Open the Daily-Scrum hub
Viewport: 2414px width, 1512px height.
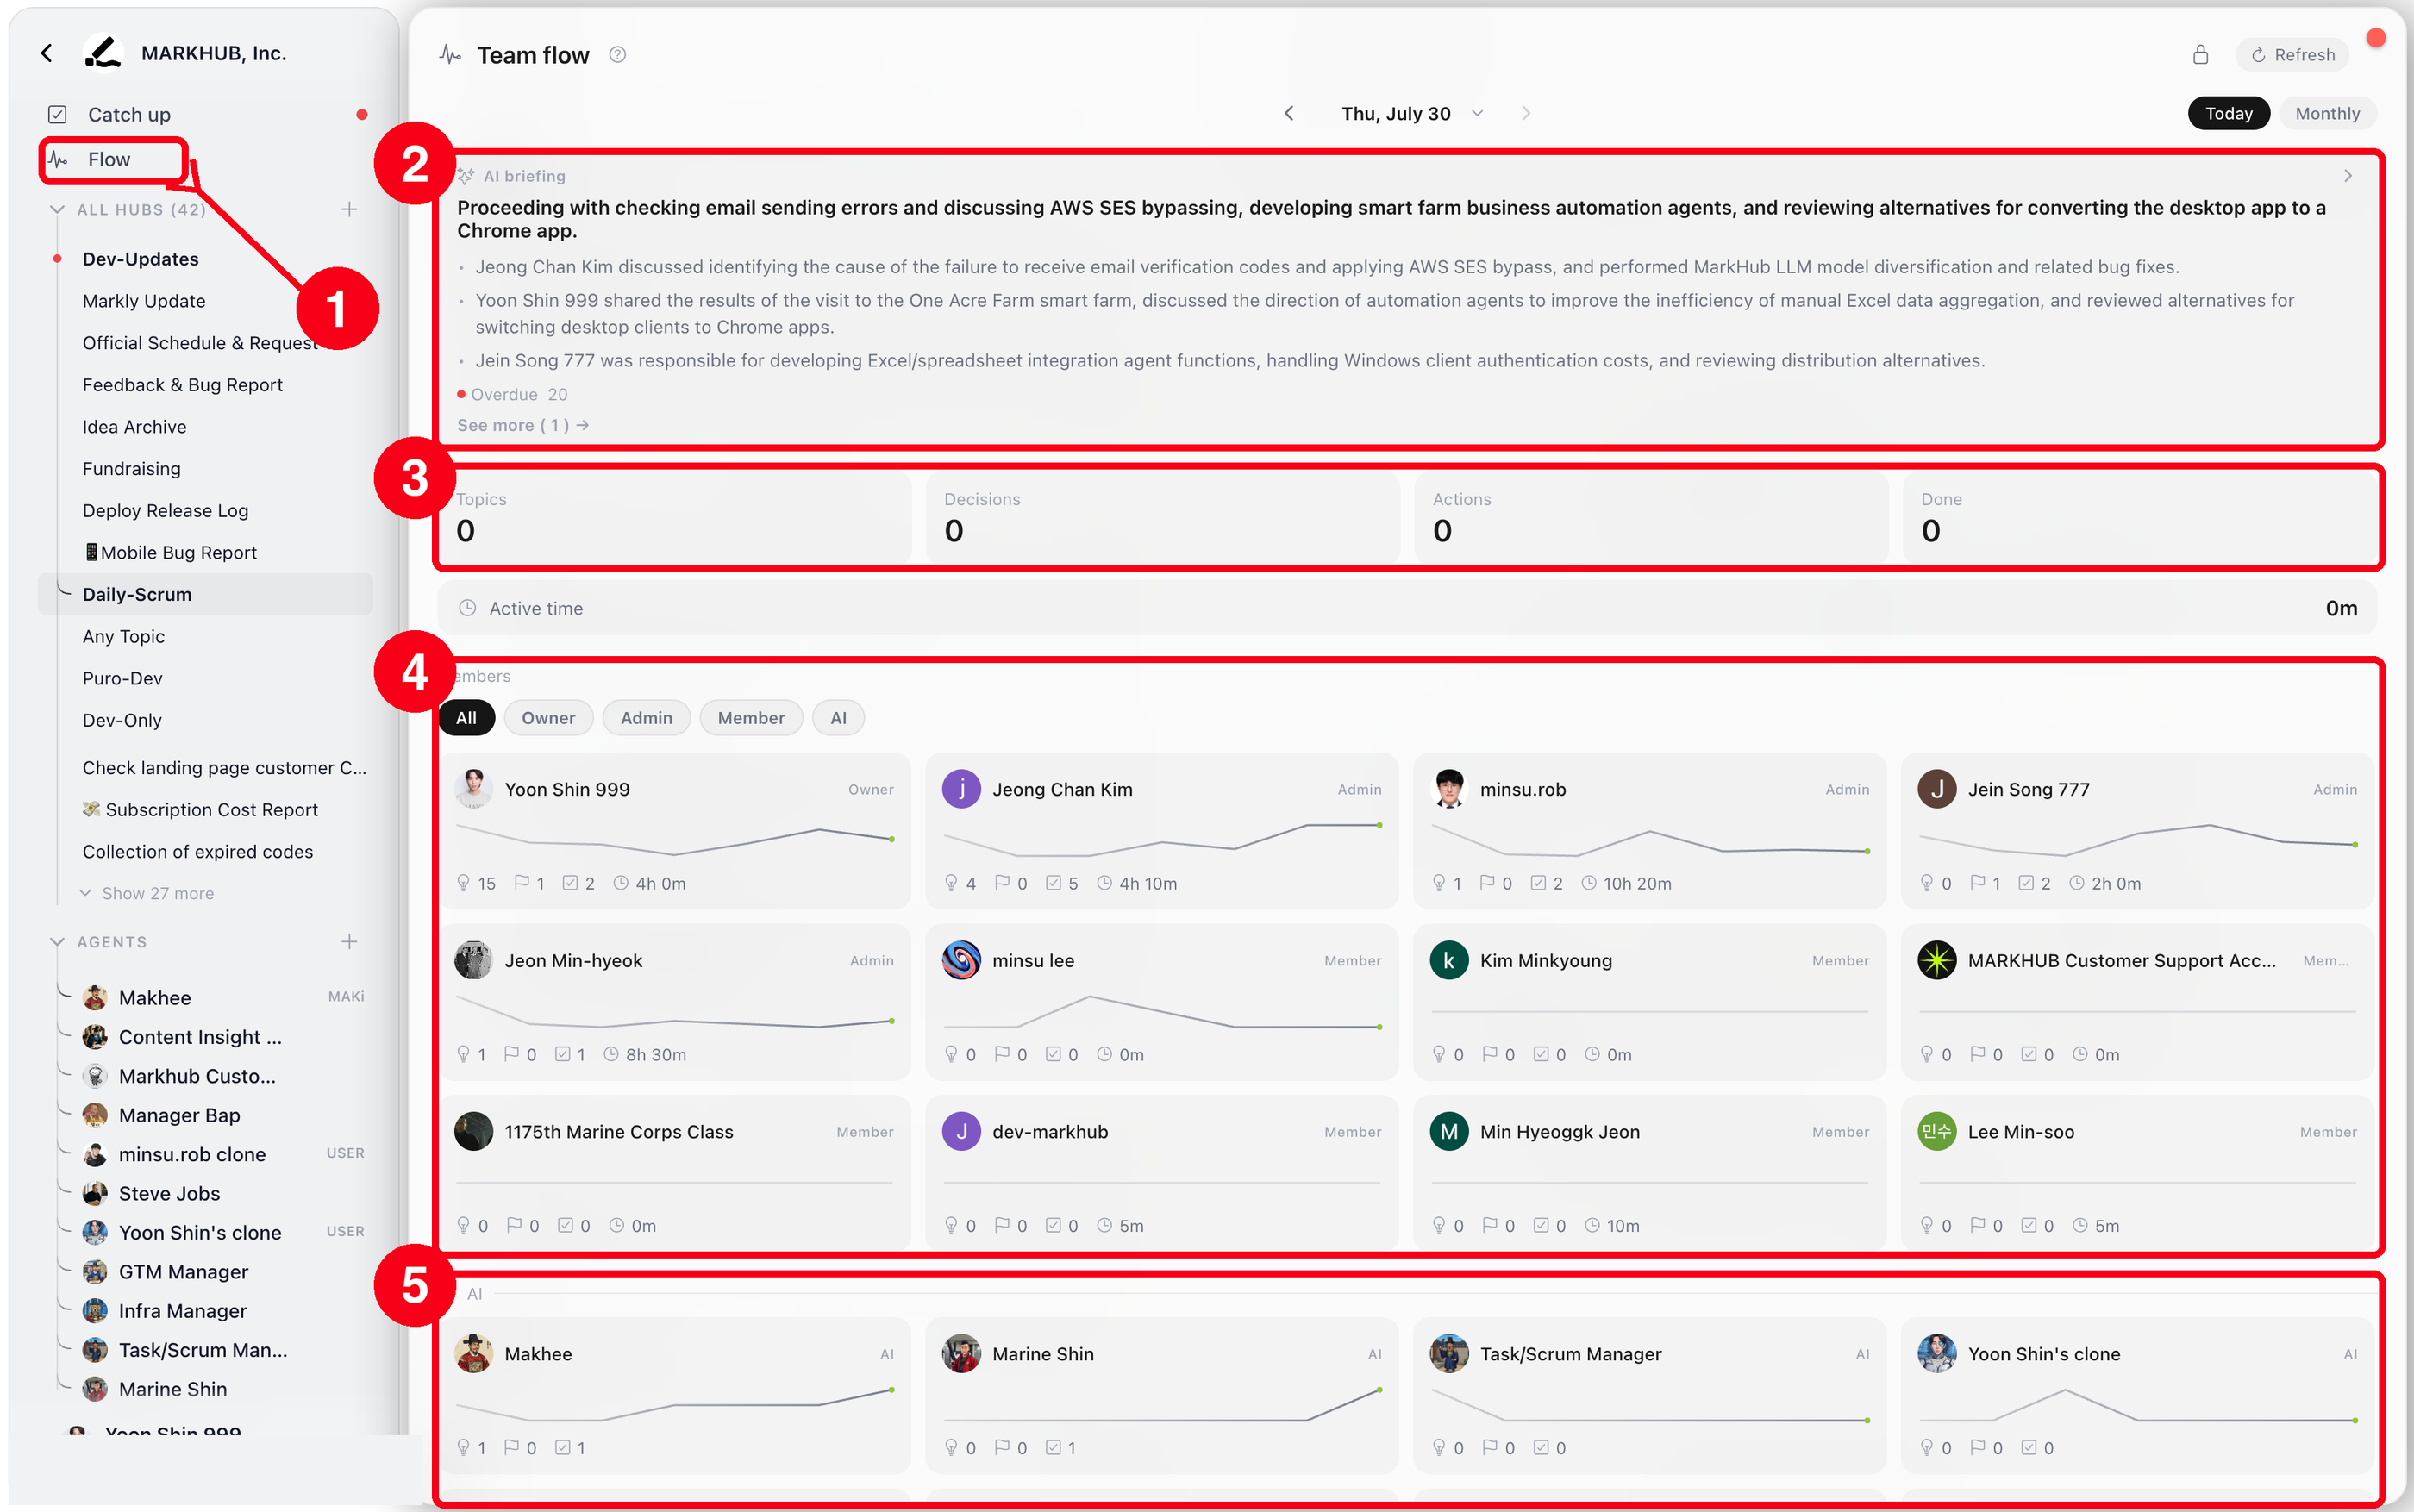(x=205, y=594)
